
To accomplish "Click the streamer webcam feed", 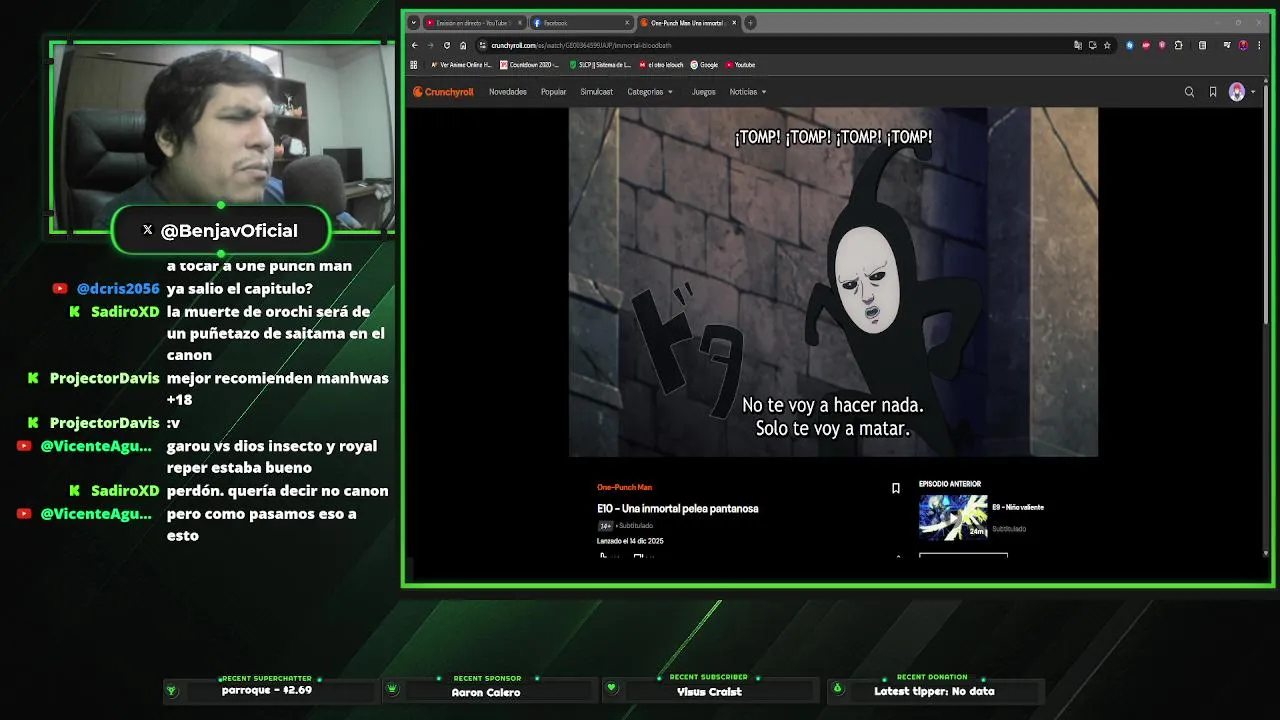I will [x=222, y=125].
